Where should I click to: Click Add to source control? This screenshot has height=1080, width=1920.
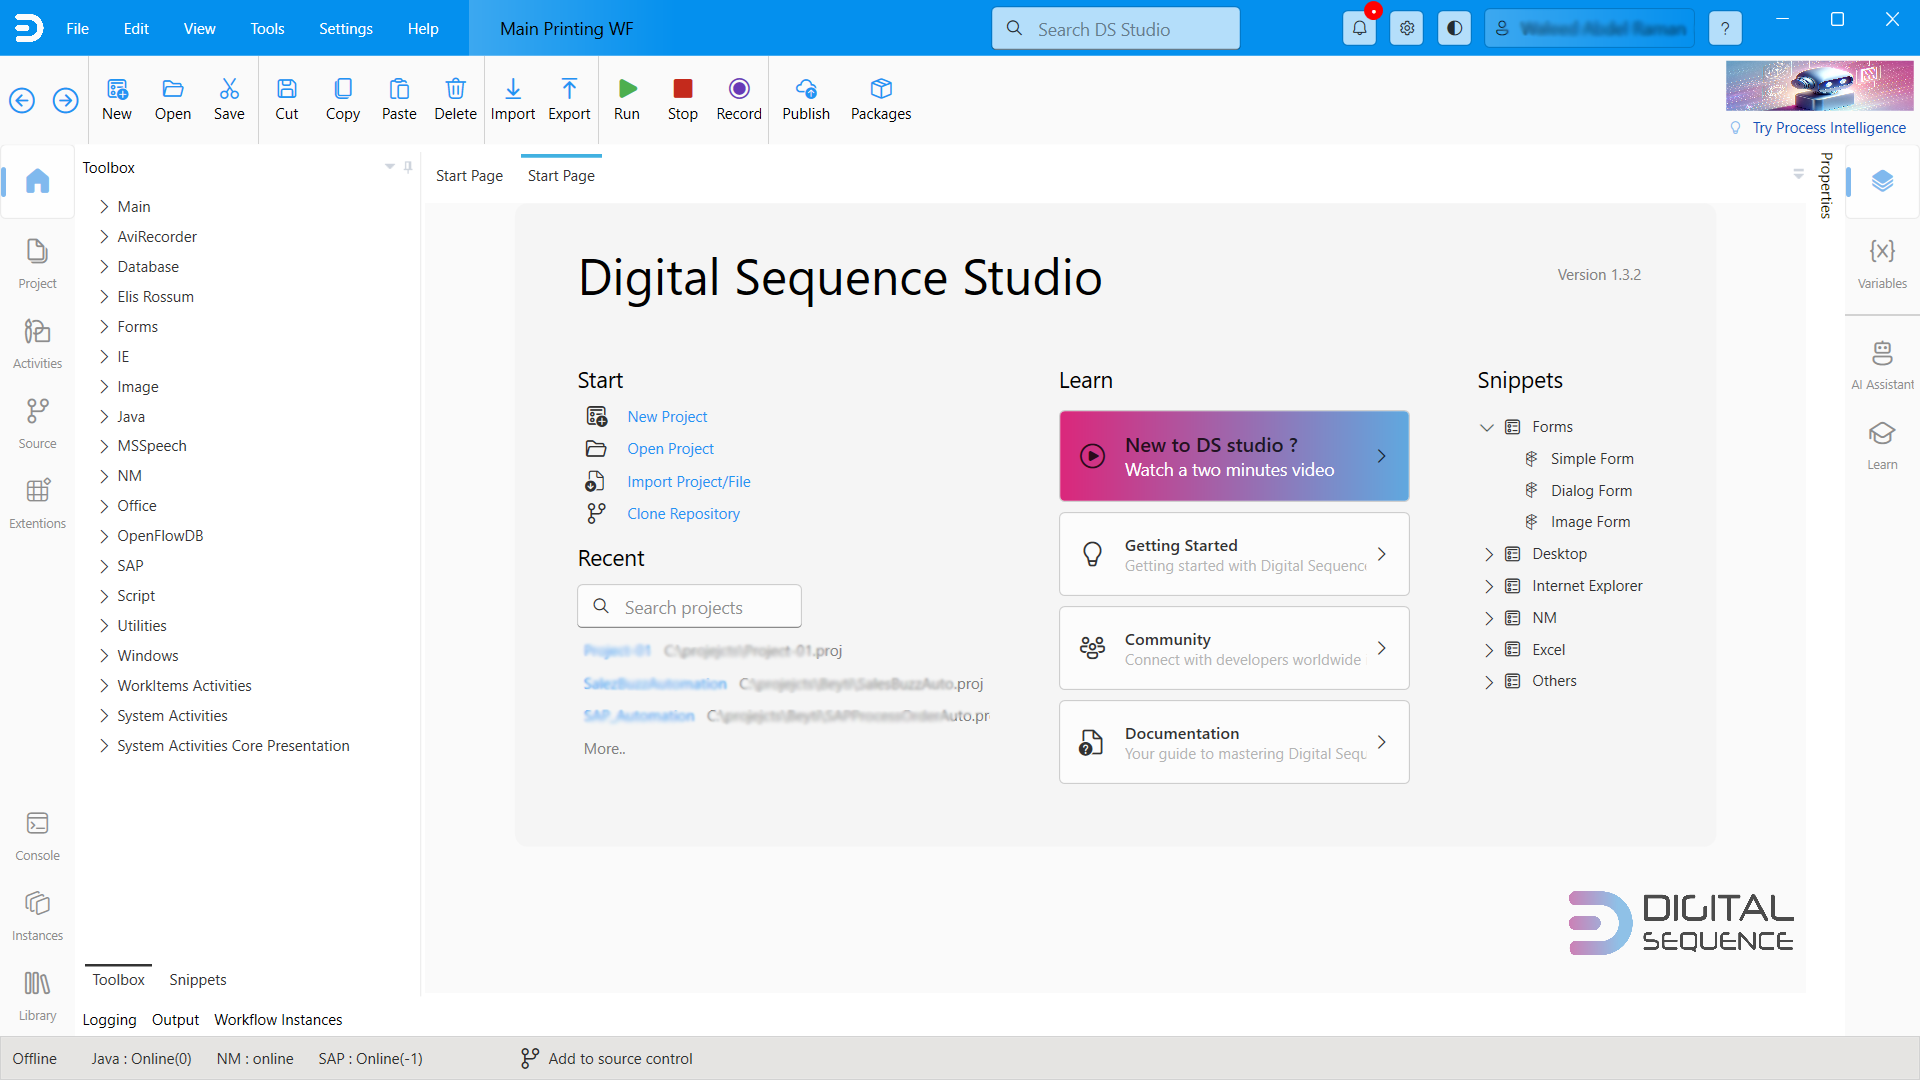(x=607, y=1059)
